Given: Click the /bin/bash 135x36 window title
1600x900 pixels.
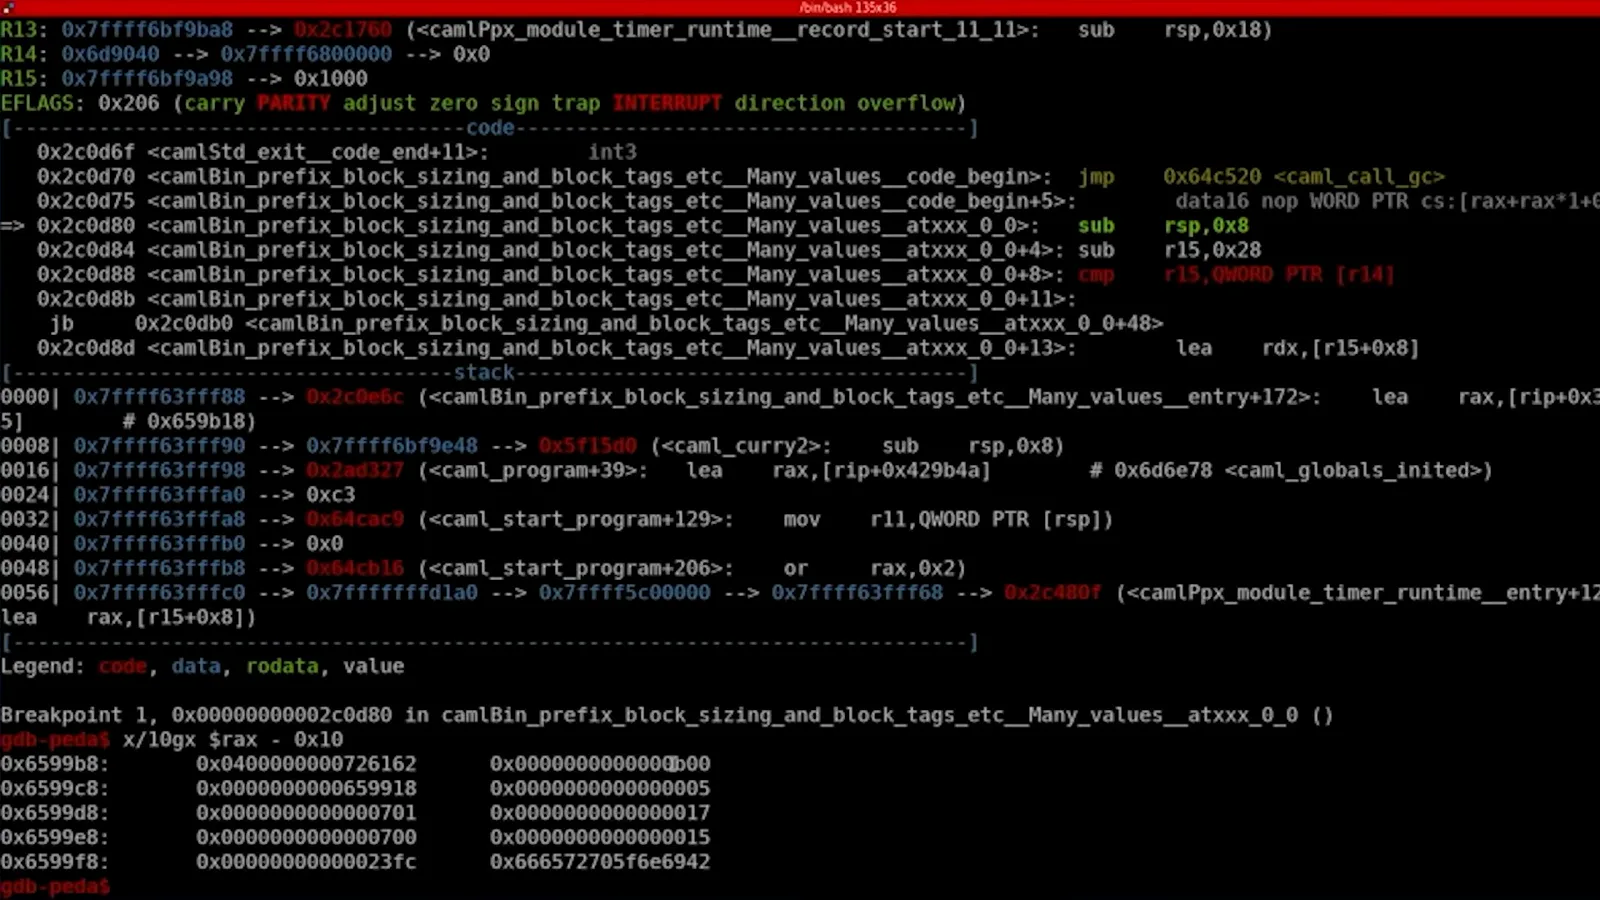Looking at the screenshot, I should [848, 7].
